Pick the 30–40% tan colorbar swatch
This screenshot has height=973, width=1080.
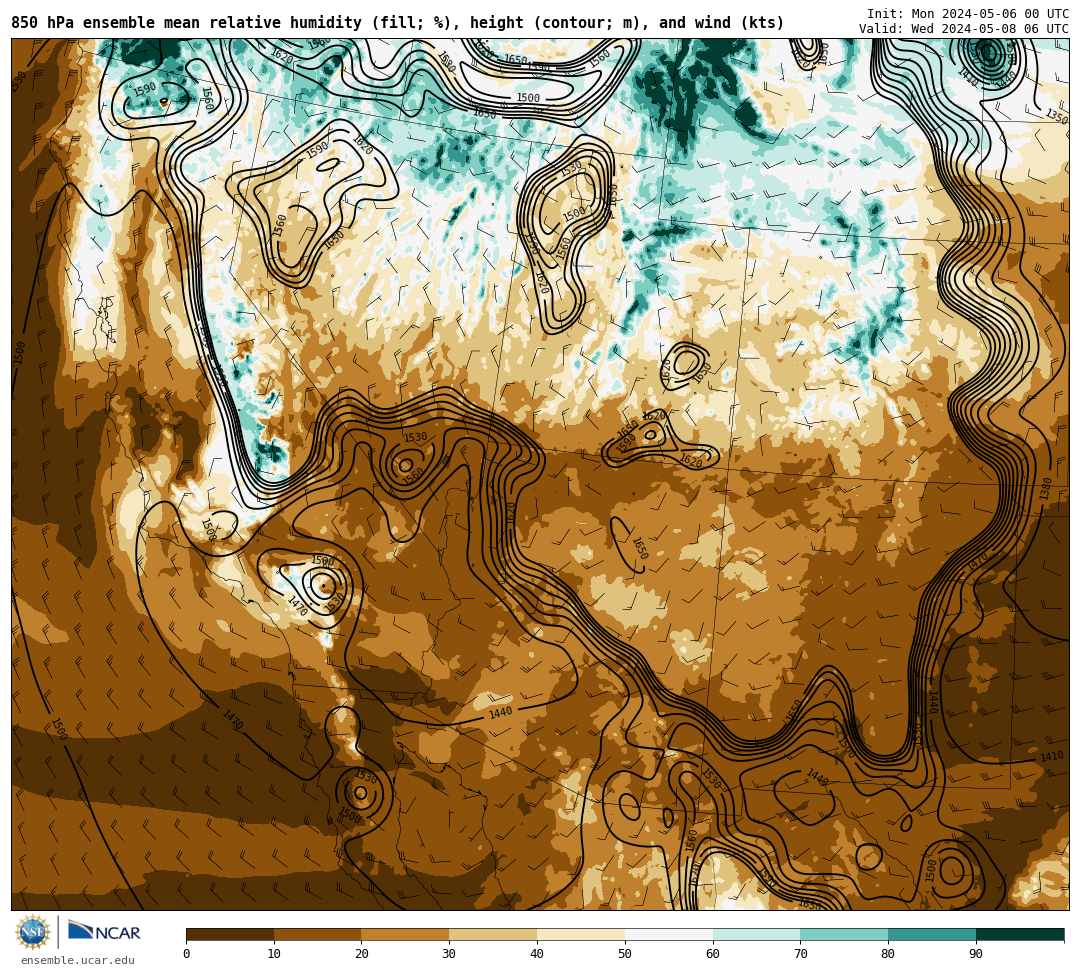(493, 934)
